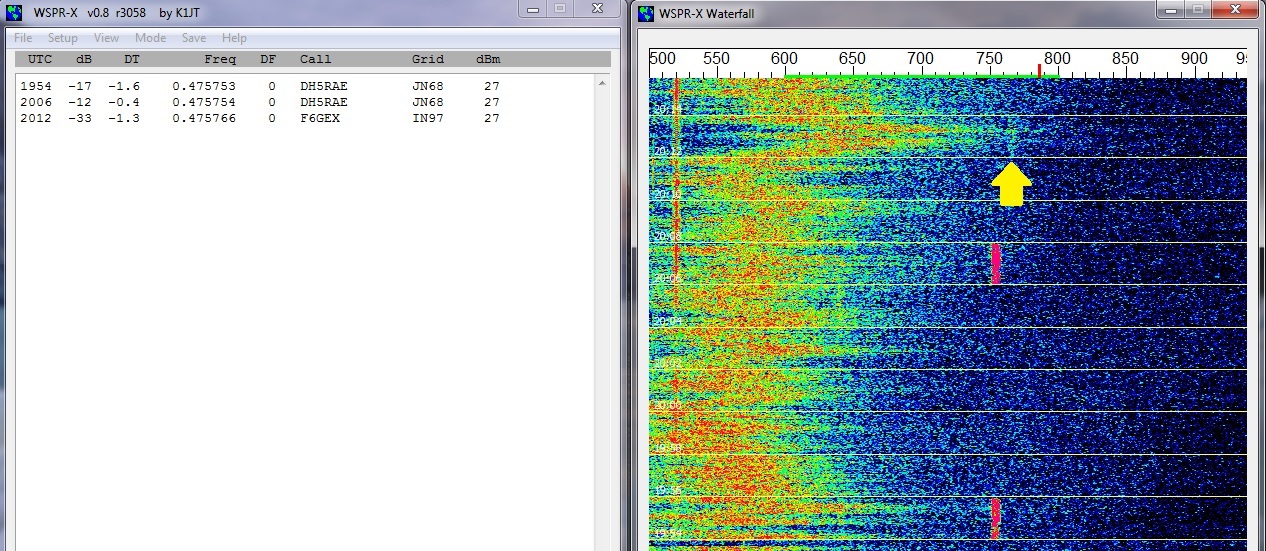Screen dimensions: 1266x551
Task: Close the WSPR-X main window
Action: pyautogui.click(x=595, y=9)
